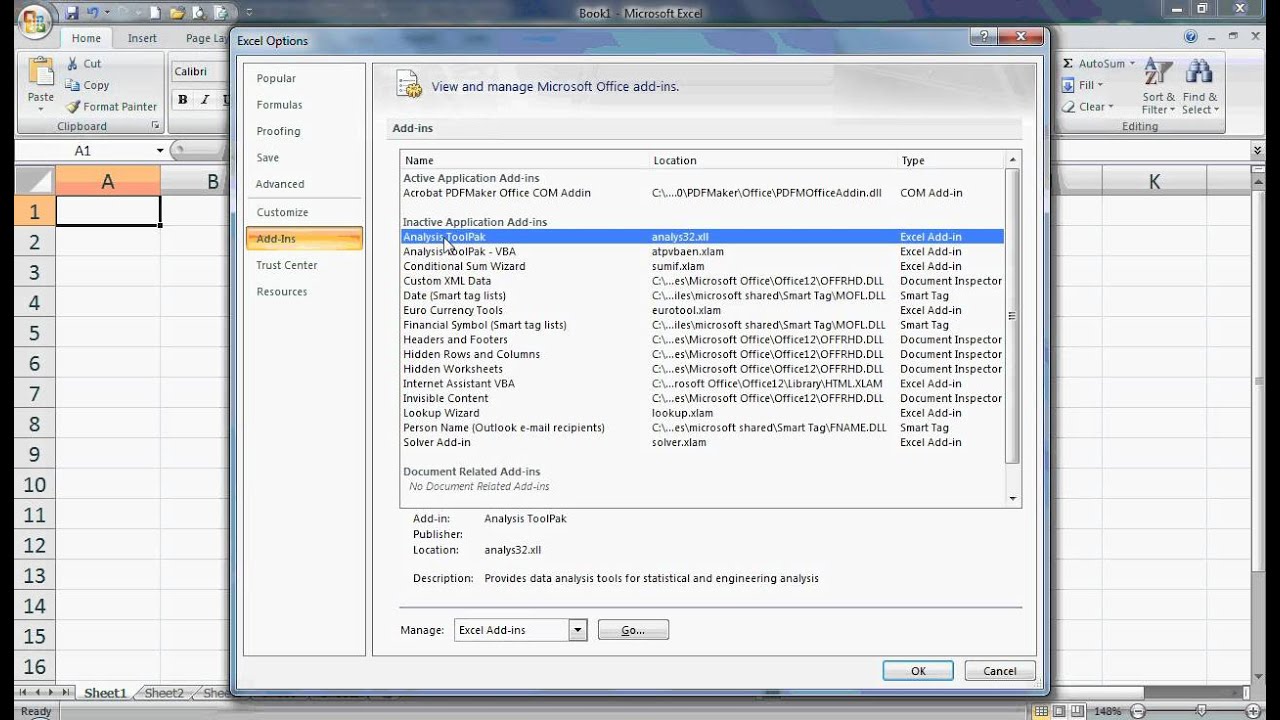
Task: Select Analysis ToolPak - VBA row
Action: point(702,252)
